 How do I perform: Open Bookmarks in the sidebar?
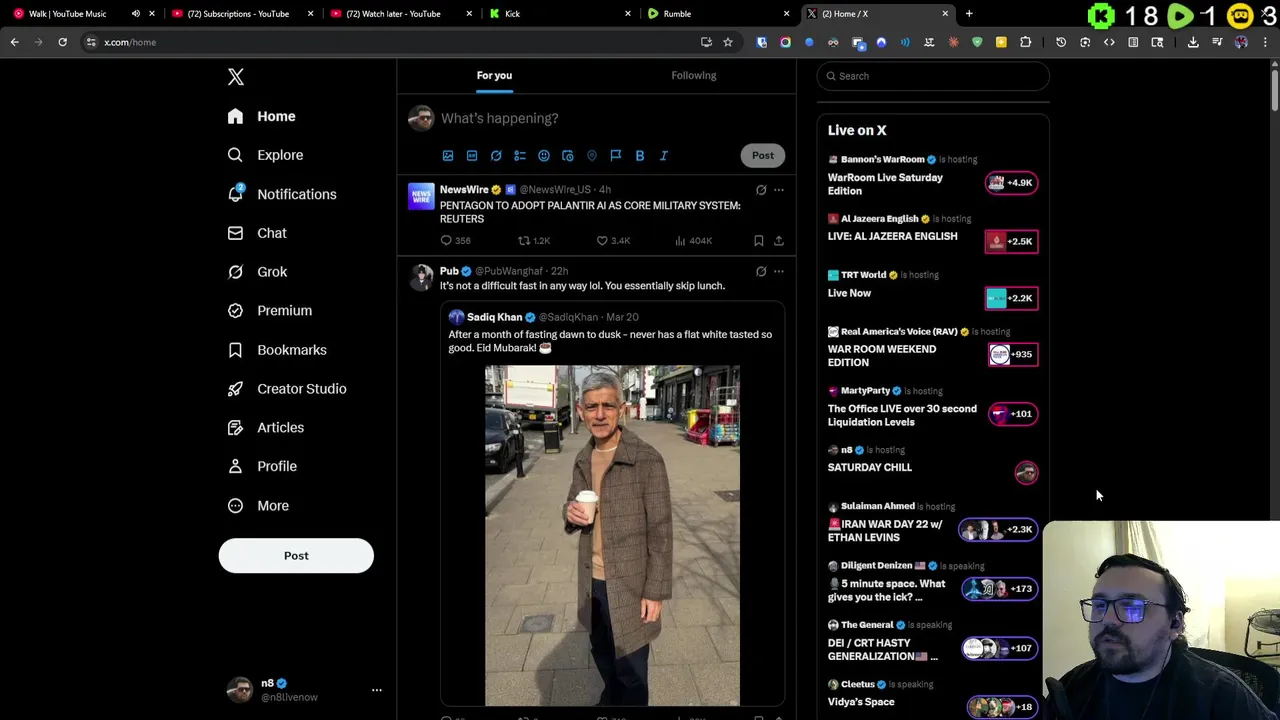pyautogui.click(x=277, y=350)
